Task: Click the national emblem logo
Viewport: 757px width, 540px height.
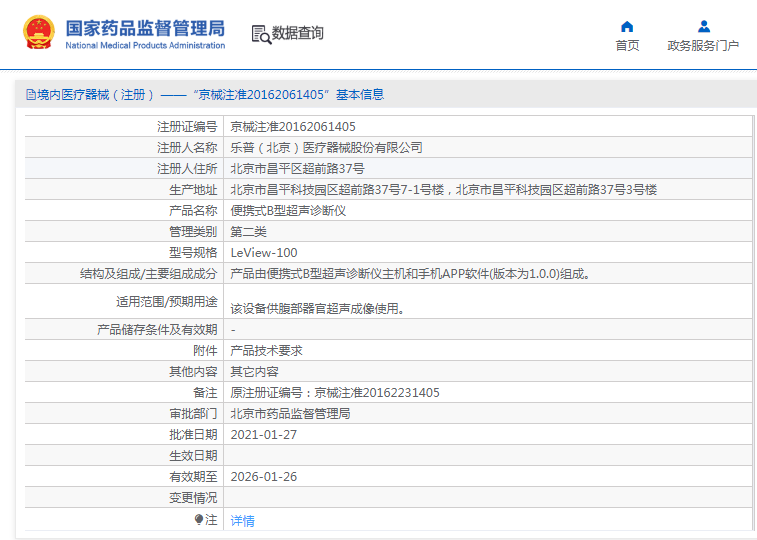Action: pyautogui.click(x=39, y=32)
